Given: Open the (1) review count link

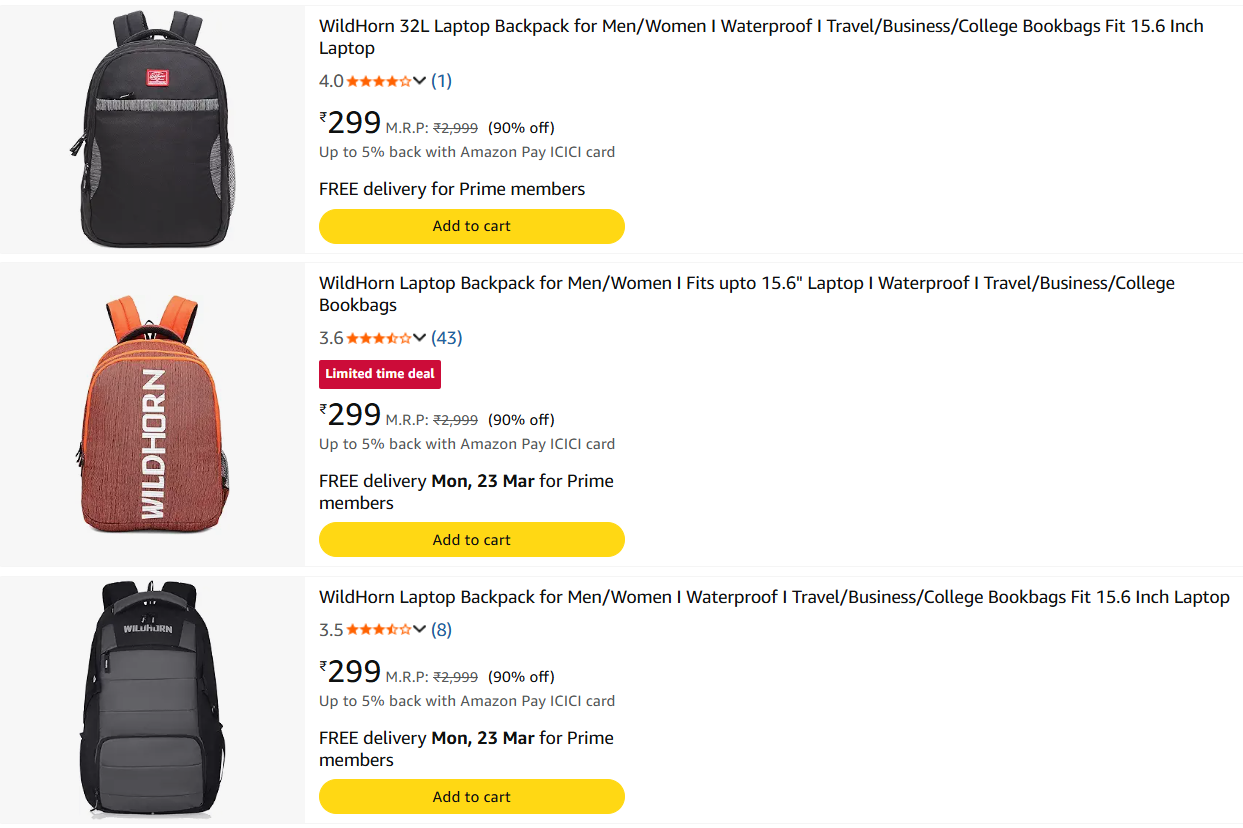Looking at the screenshot, I should 442,81.
